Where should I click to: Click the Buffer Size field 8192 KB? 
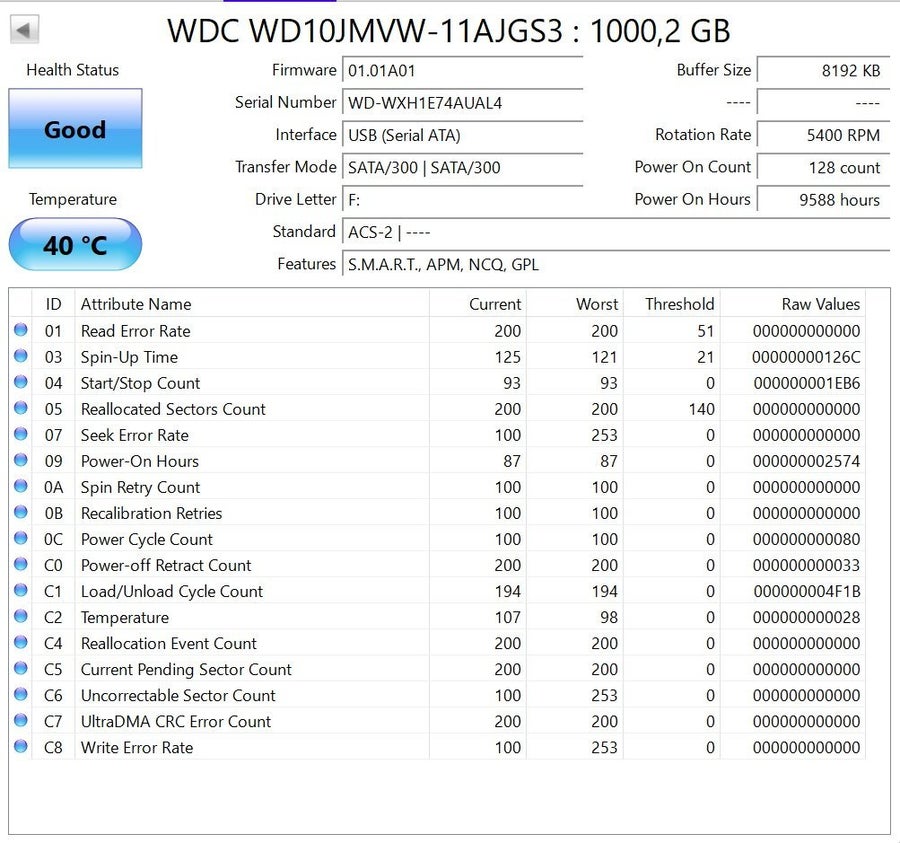tap(823, 71)
